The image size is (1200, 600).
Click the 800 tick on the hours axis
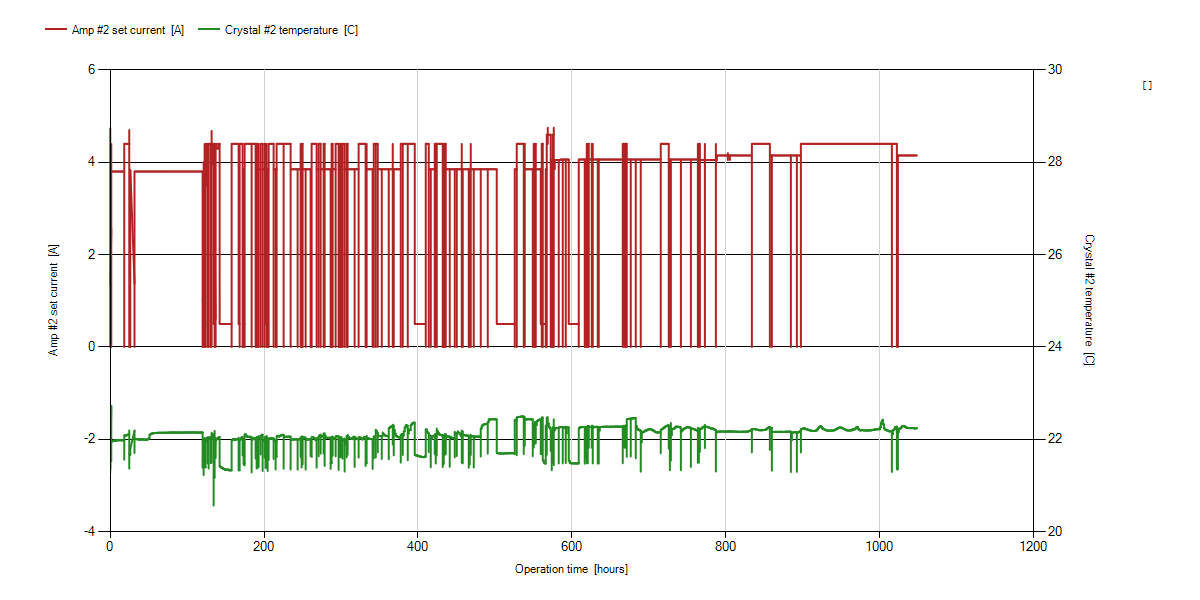pyautogui.click(x=726, y=547)
